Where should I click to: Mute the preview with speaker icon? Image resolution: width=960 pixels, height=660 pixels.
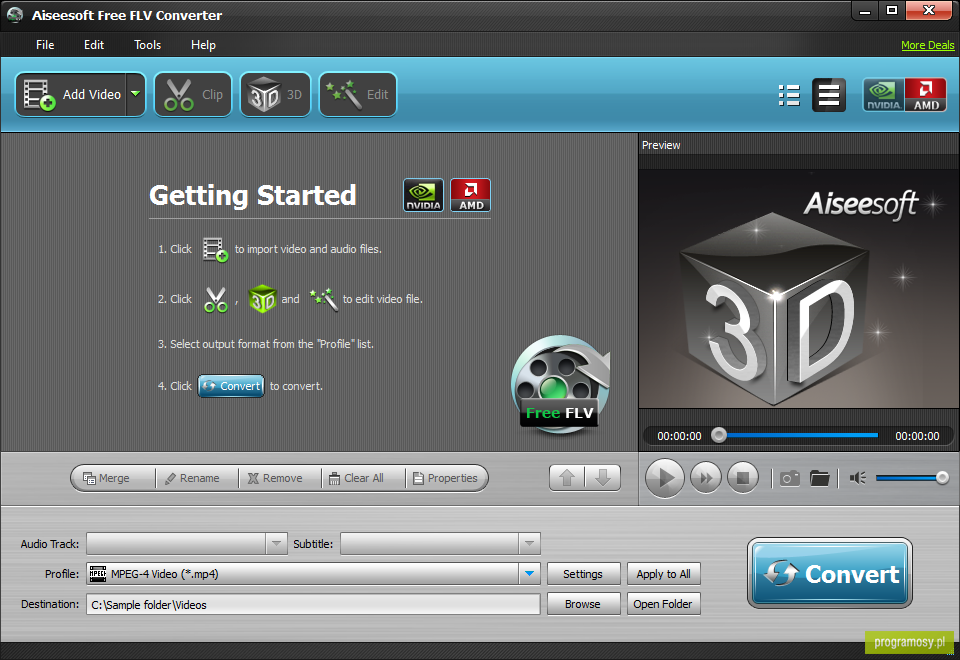click(857, 478)
